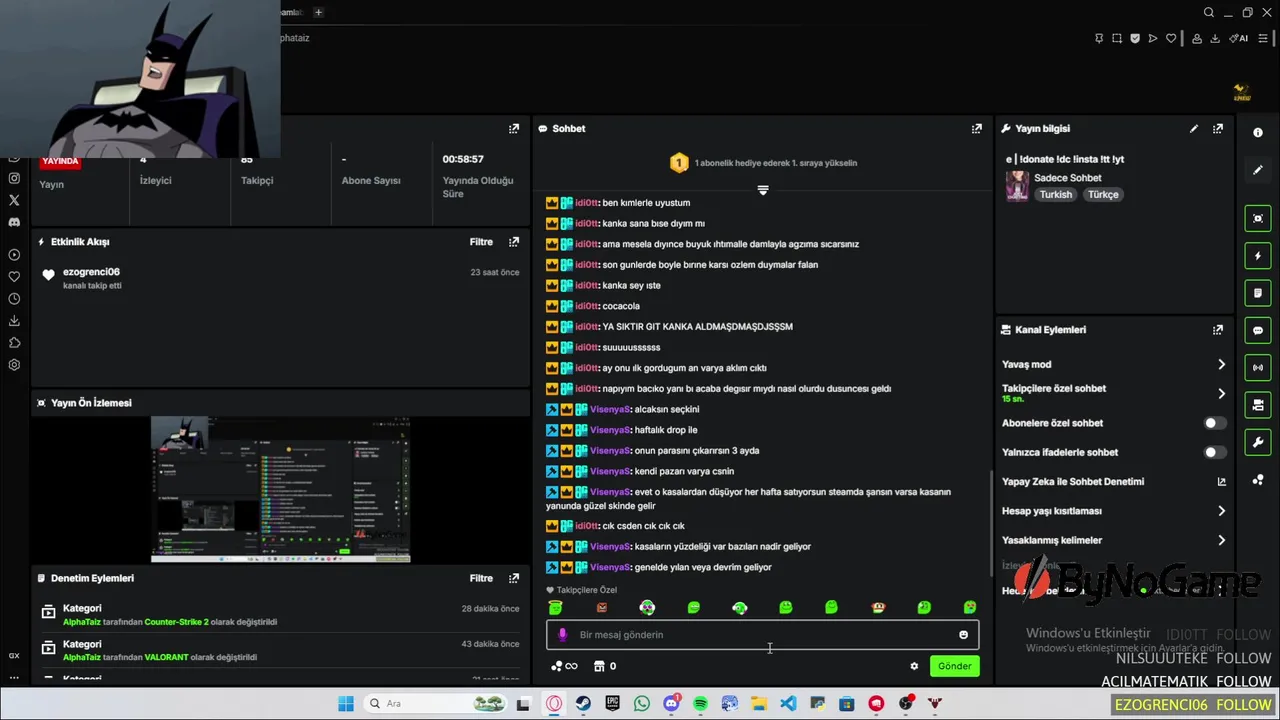
Task: Toggle the notes document widget in right rail
Action: coord(1258,293)
